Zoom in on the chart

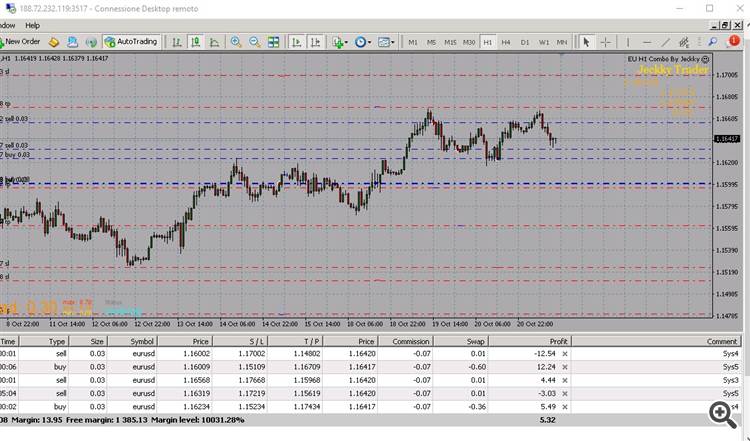236,42
